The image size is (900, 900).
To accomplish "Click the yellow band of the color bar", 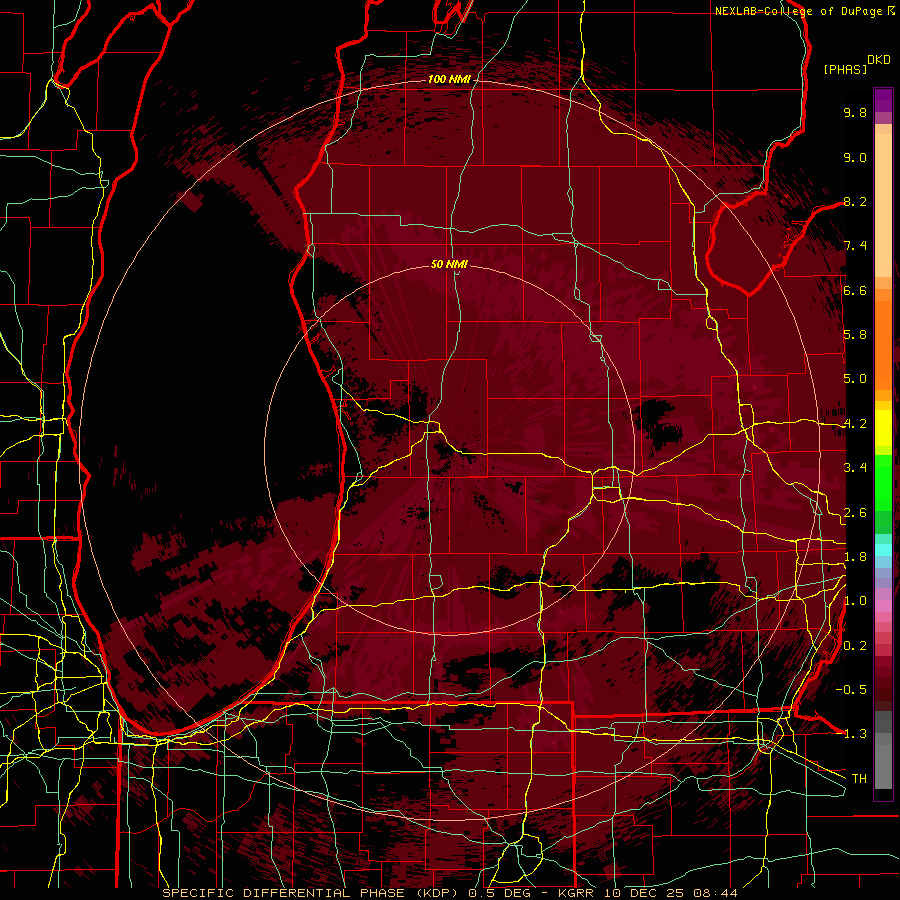I will click(883, 428).
